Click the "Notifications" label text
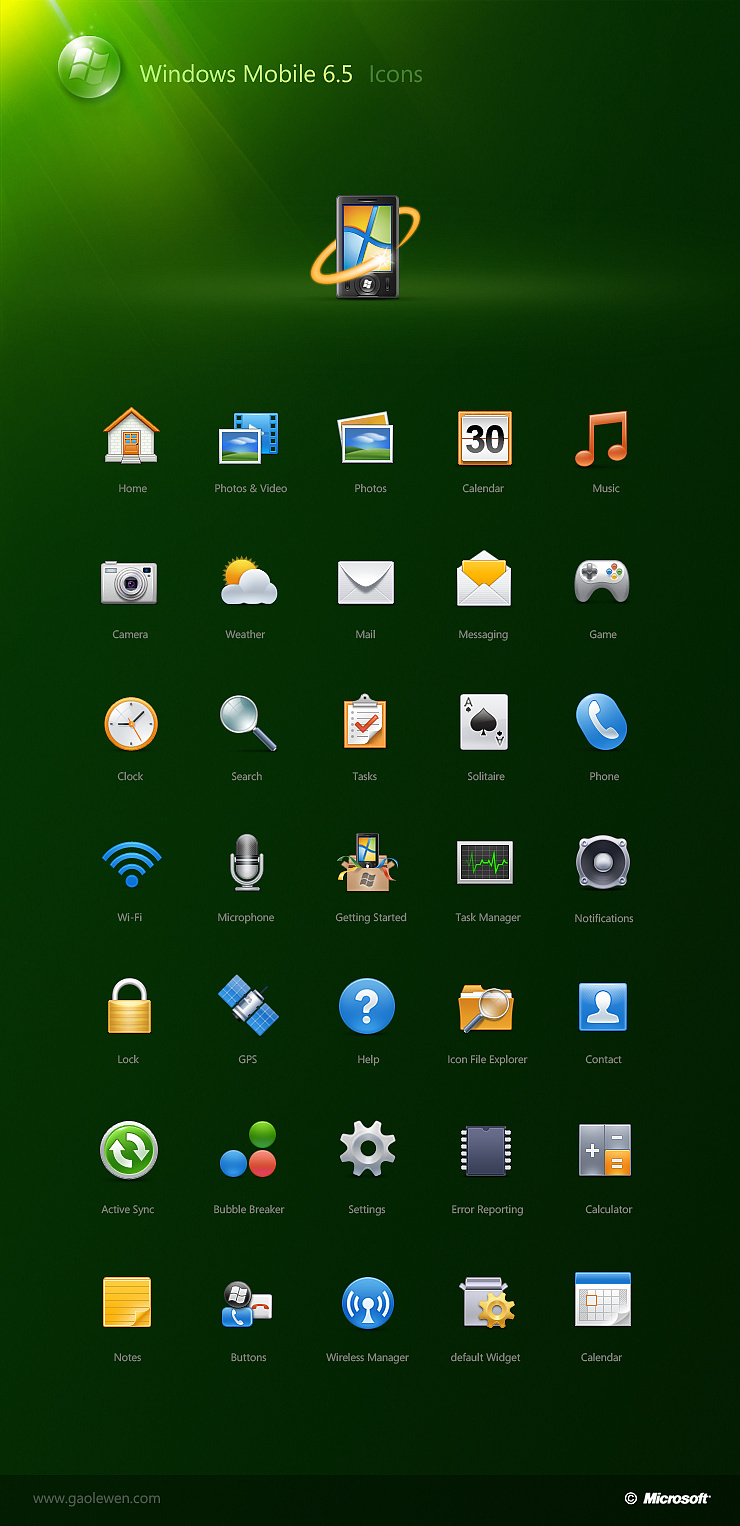740x1526 pixels. [x=604, y=918]
